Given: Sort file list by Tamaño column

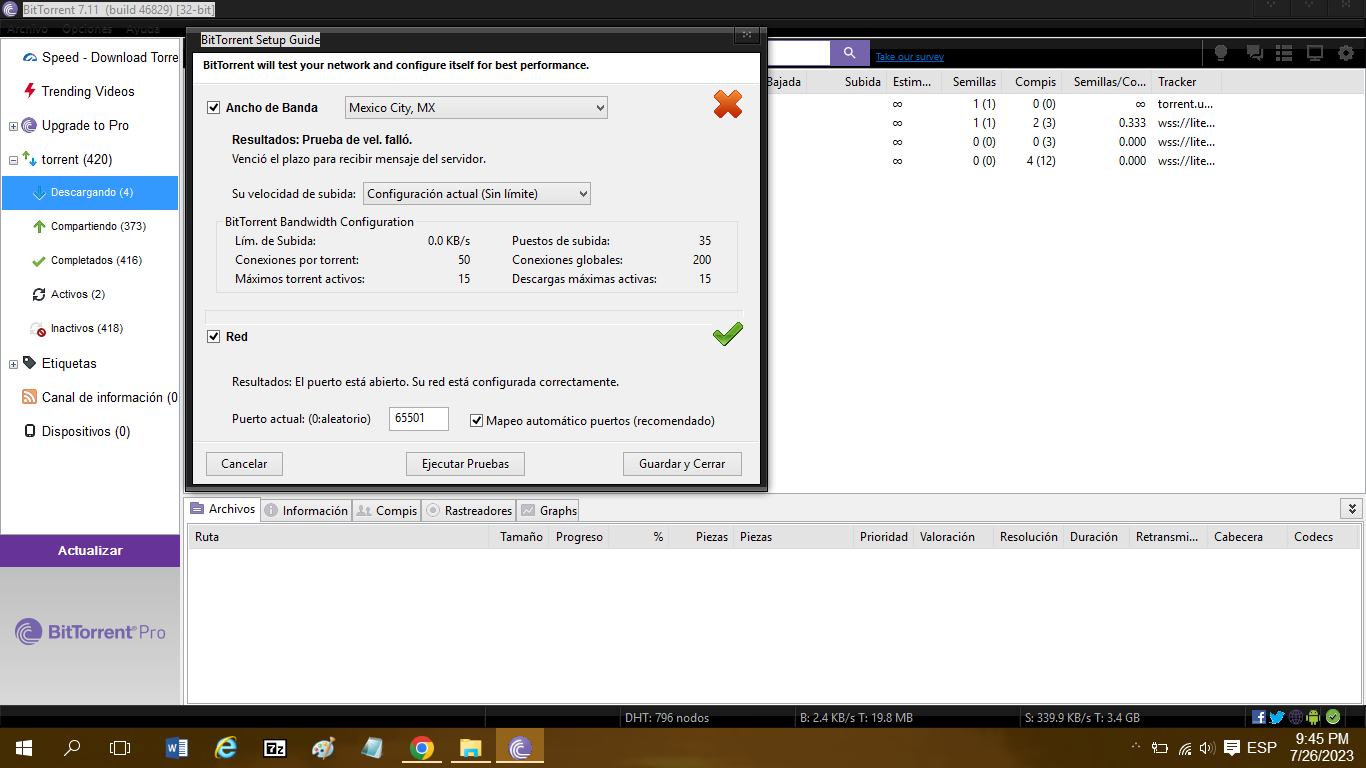Looking at the screenshot, I should [521, 537].
